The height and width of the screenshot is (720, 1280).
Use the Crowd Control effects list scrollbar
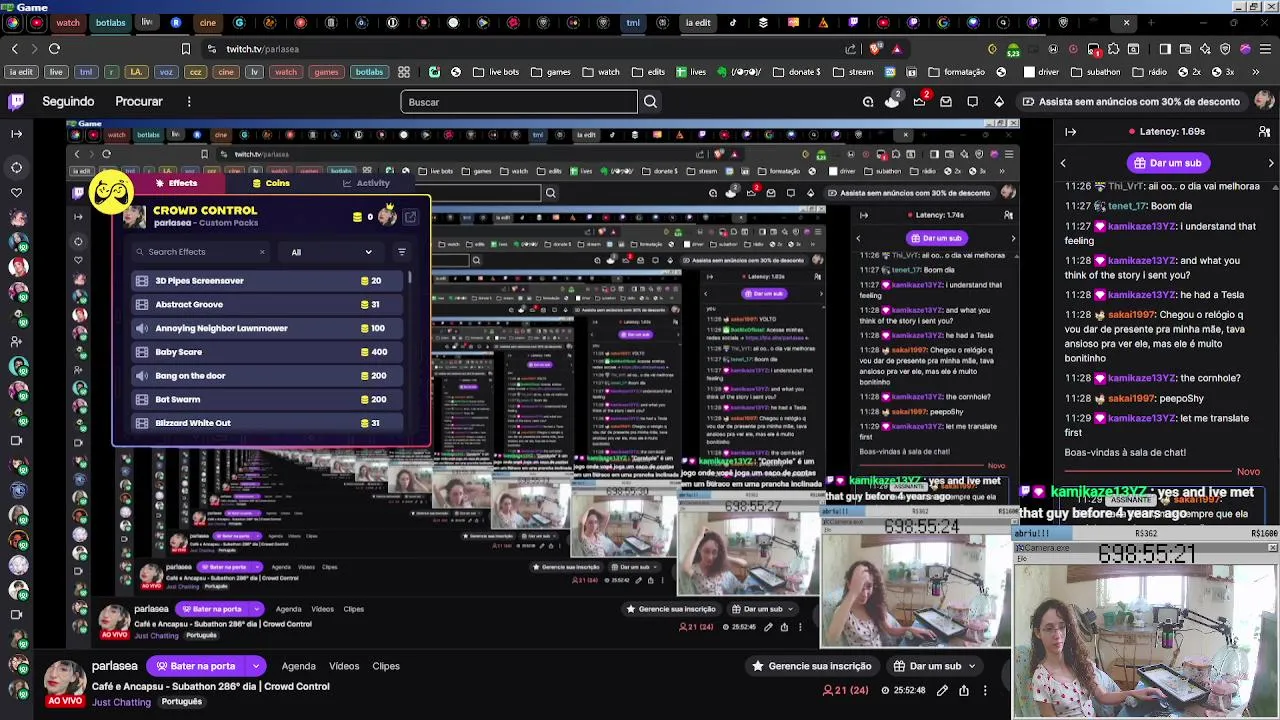409,276
